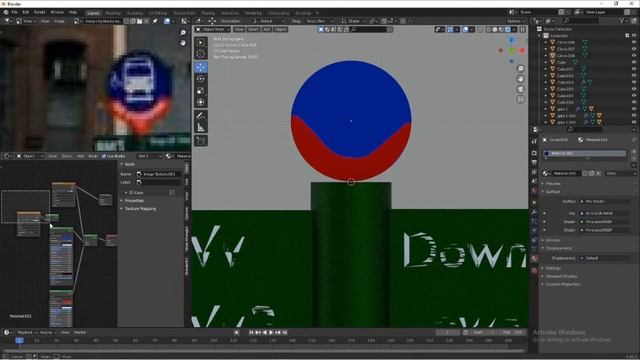
Task: Open the viewport Add menu
Action: pyautogui.click(x=267, y=29)
